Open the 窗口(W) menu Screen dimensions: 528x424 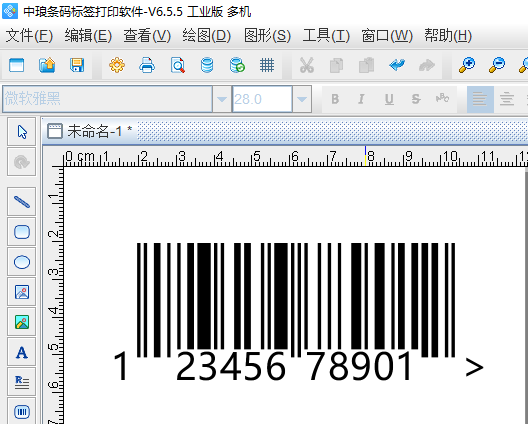[x=387, y=36]
